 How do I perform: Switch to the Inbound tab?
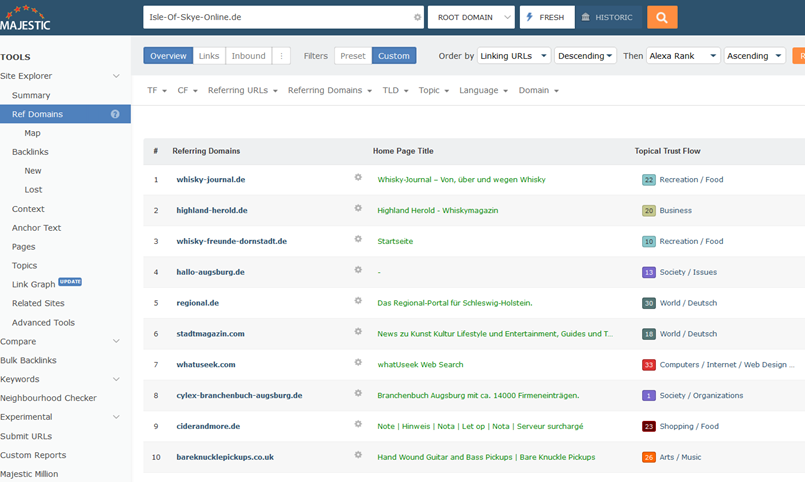click(248, 56)
